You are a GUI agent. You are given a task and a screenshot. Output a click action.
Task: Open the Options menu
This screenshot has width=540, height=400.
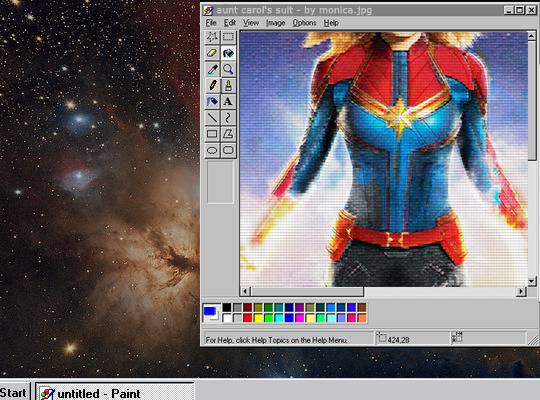(x=304, y=23)
